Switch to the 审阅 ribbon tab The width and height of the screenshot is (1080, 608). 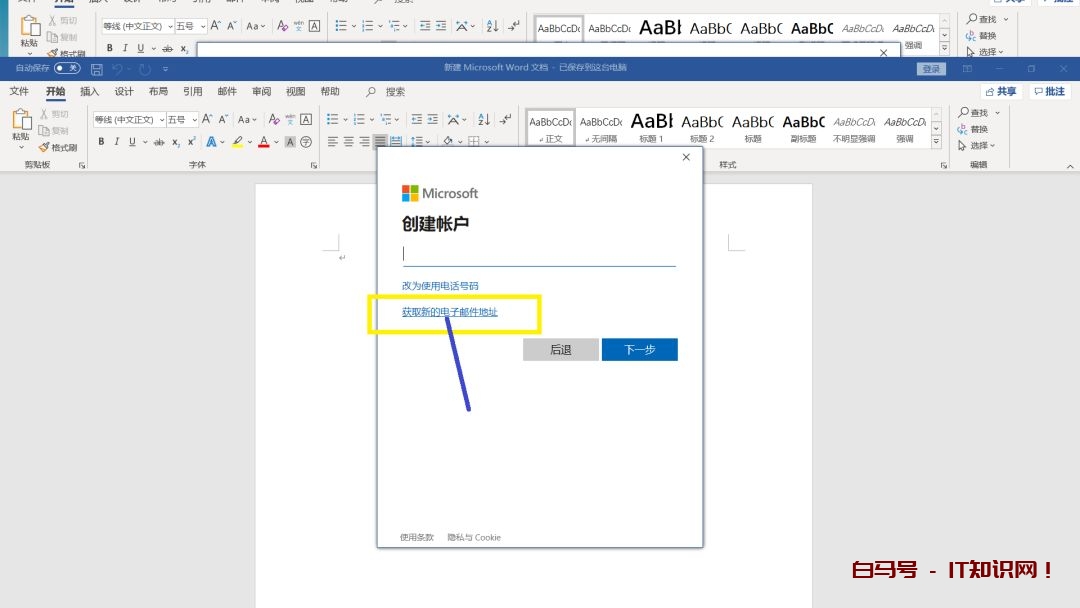(261, 92)
